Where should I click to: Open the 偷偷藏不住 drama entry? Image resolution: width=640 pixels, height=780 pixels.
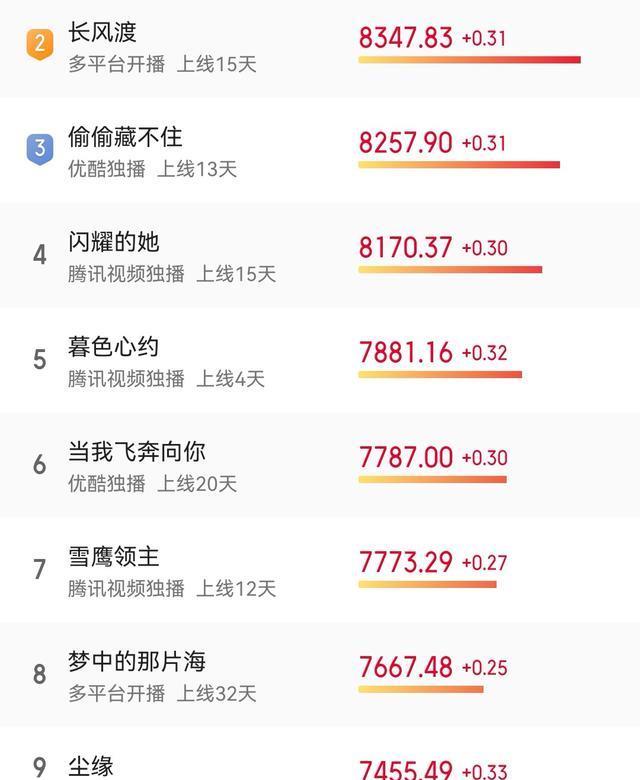[x=125, y=137]
